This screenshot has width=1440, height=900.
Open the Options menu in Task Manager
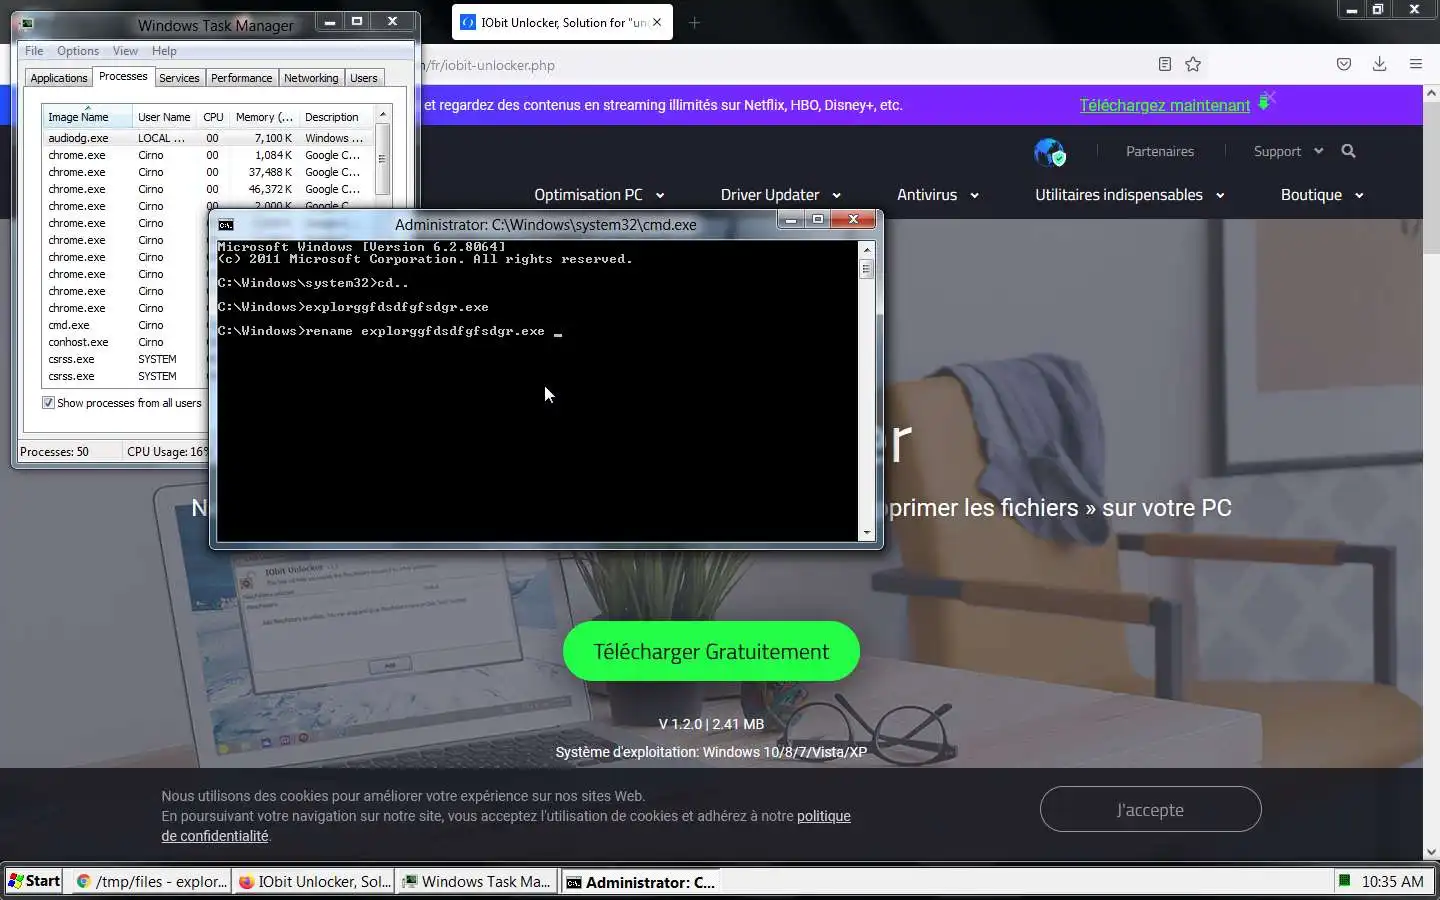(78, 51)
